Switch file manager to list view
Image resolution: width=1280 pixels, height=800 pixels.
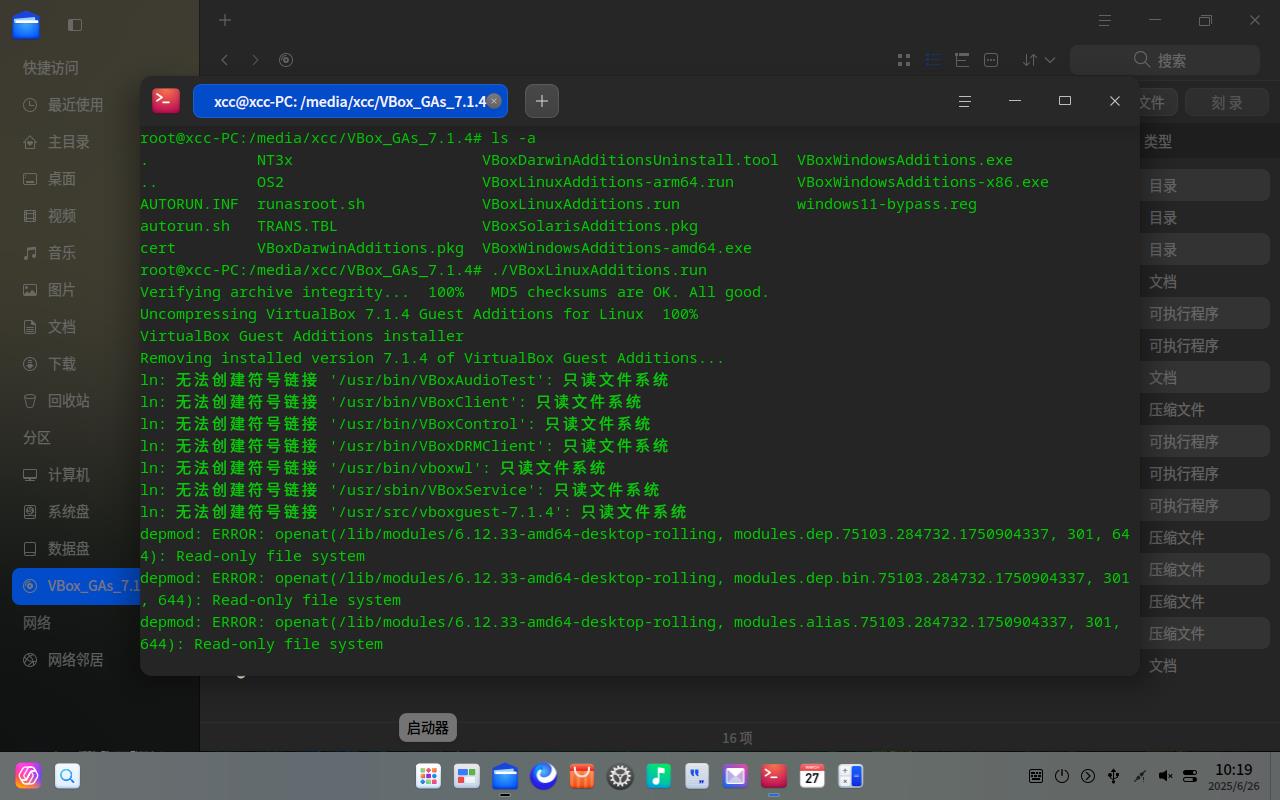click(933, 60)
